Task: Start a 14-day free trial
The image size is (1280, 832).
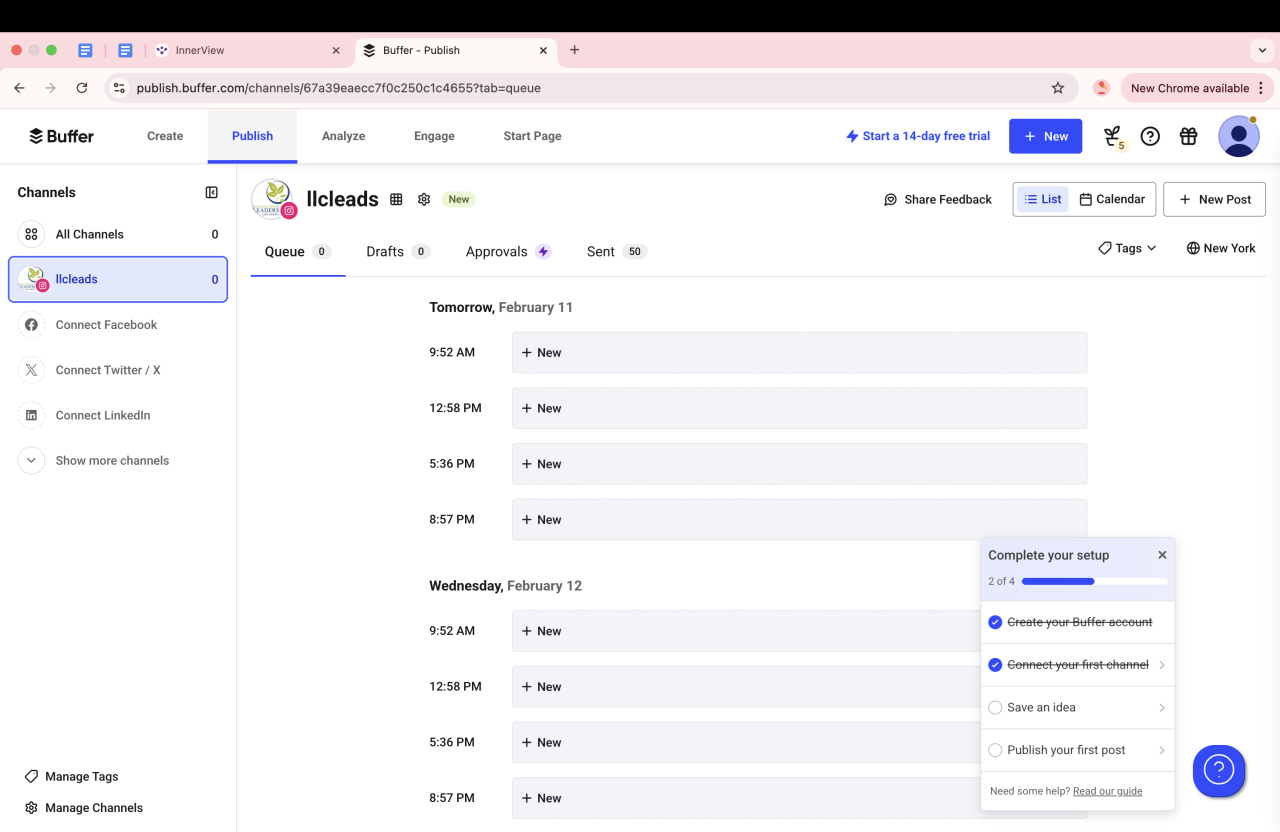Action: coord(918,136)
